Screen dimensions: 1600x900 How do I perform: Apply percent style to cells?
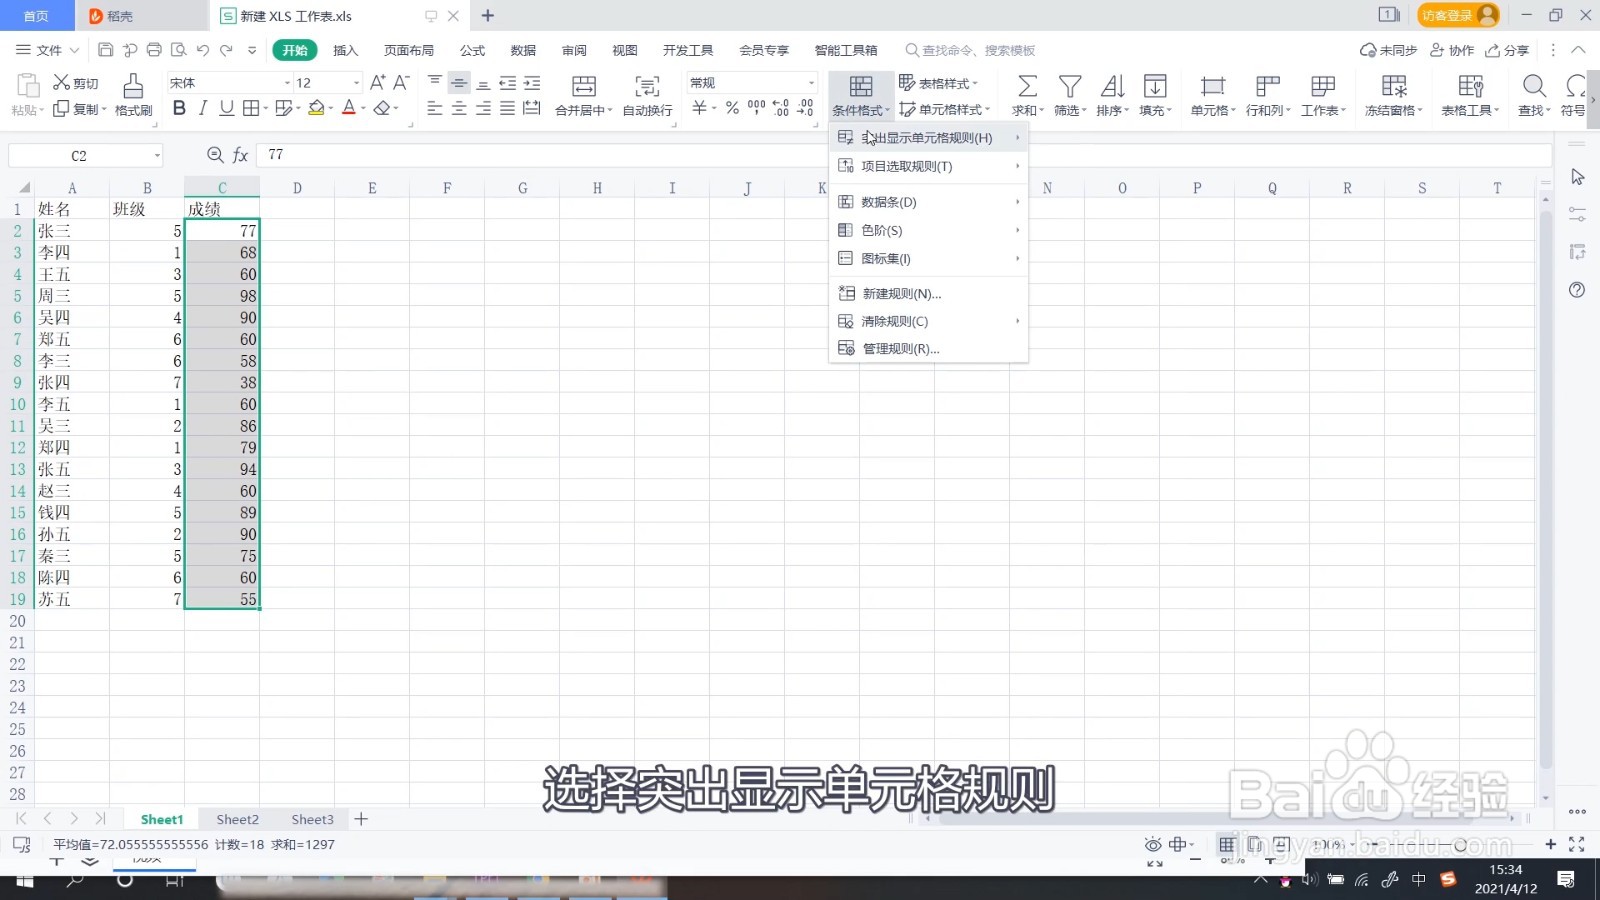732,108
